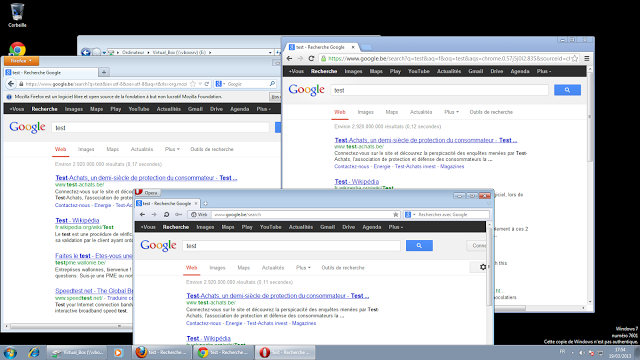Click magnifier in Firefox search box
640x360 pixels.
pyautogui.click(x=272, y=84)
